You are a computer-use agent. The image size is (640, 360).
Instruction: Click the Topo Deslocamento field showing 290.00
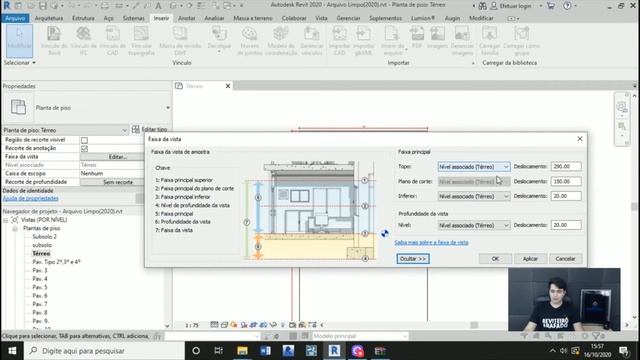pyautogui.click(x=566, y=167)
